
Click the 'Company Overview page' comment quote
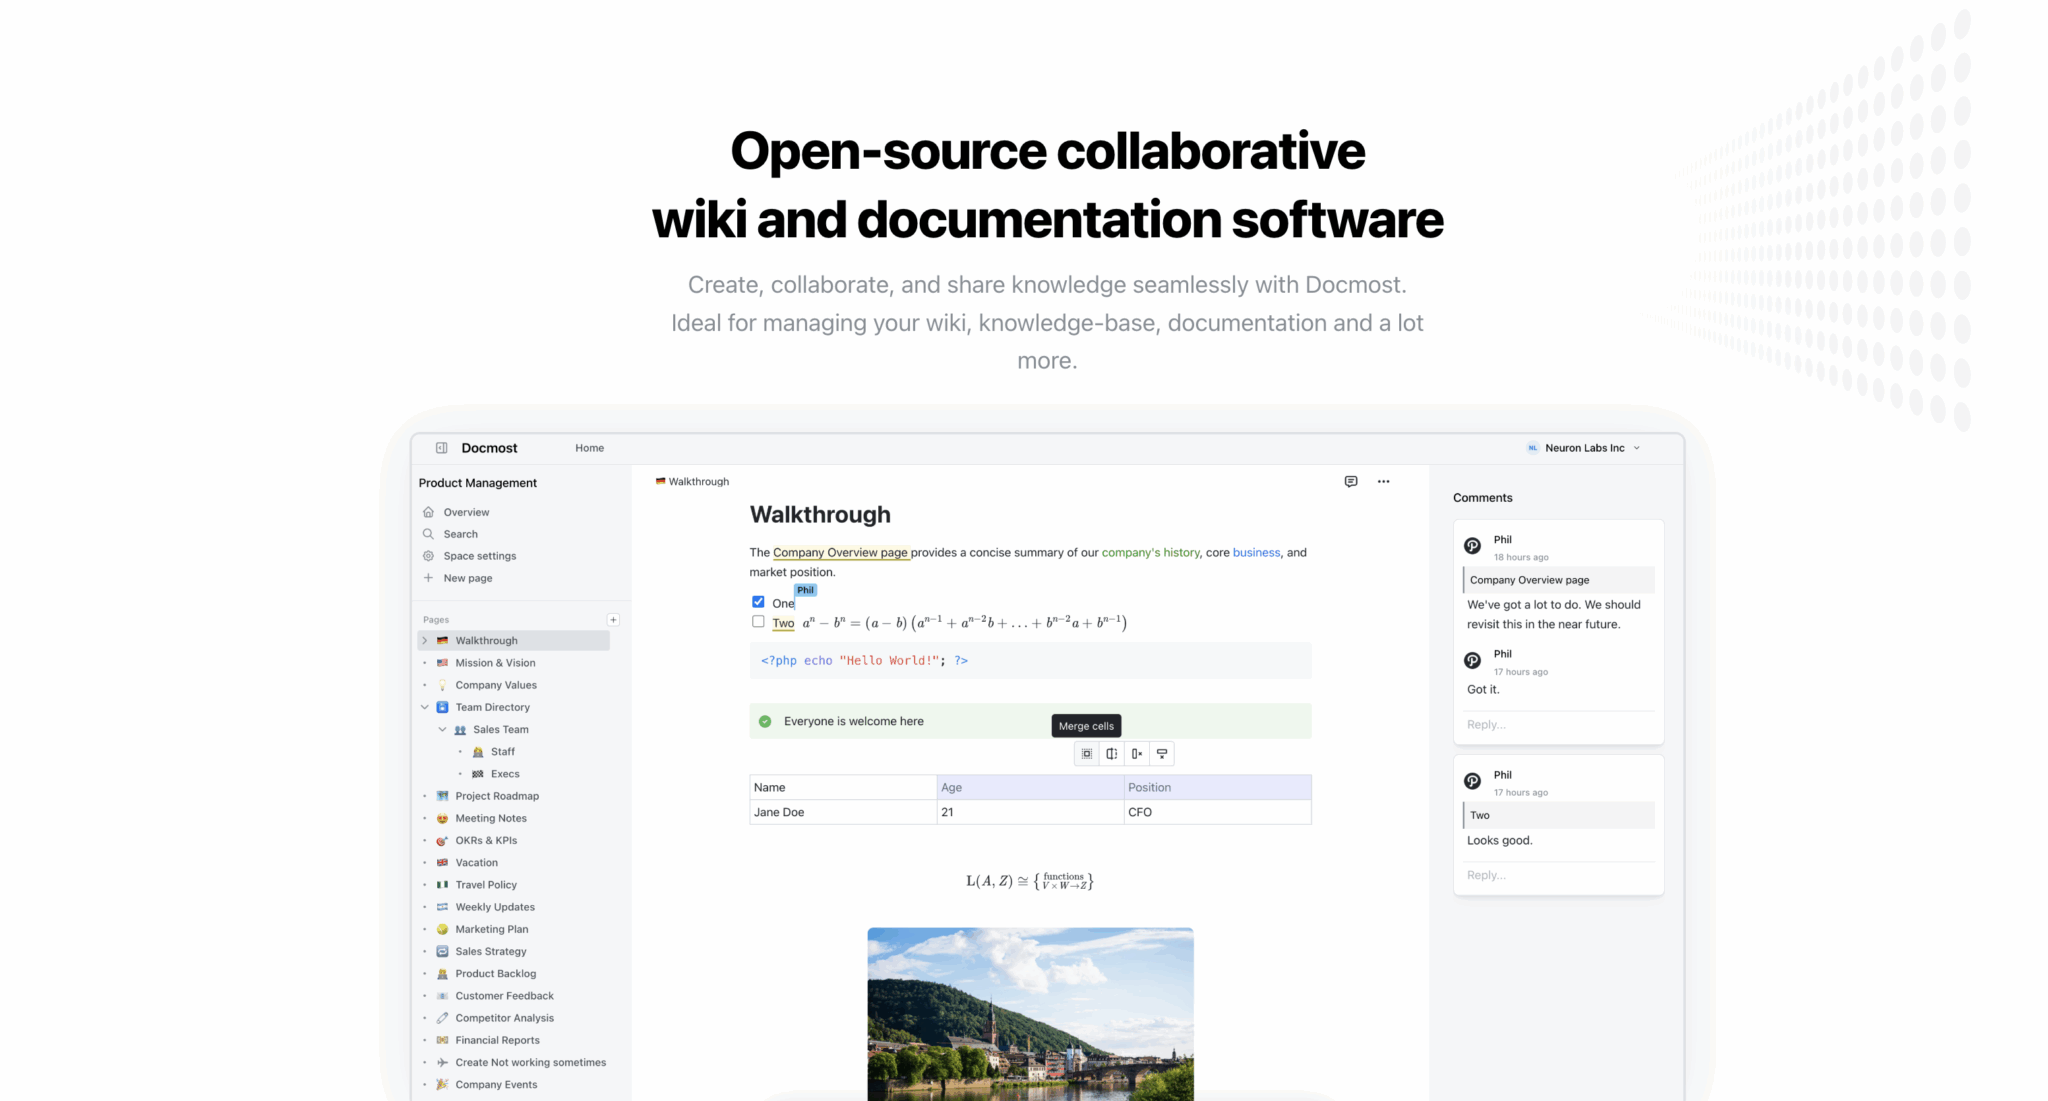1558,580
